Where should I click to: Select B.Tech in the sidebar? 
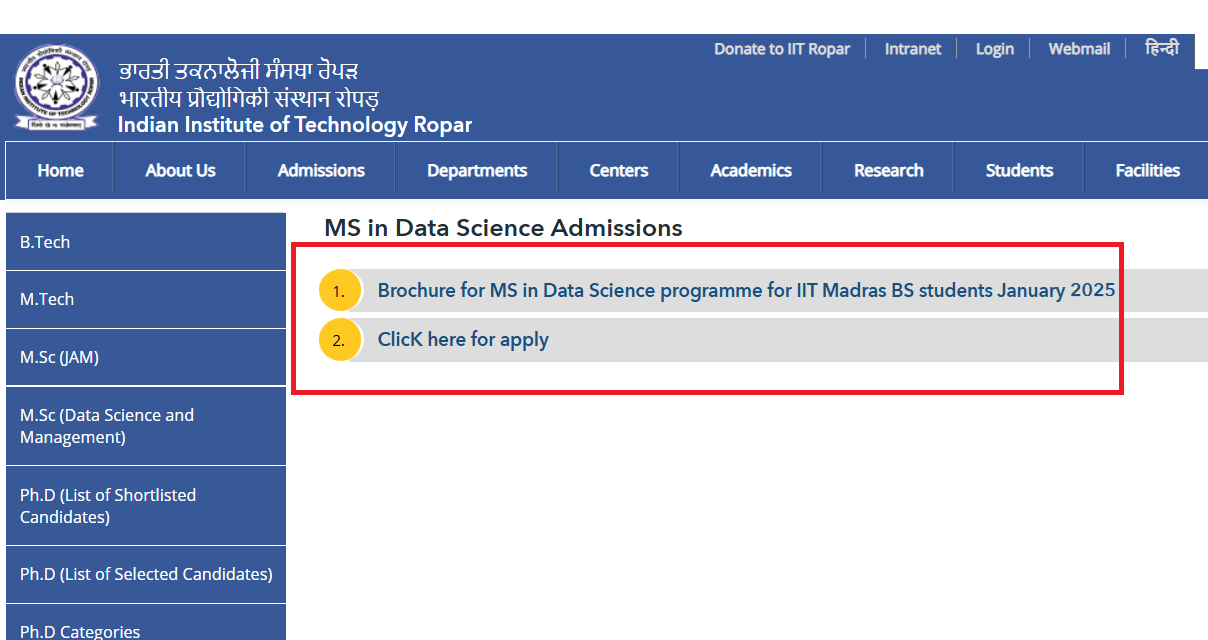tap(146, 242)
